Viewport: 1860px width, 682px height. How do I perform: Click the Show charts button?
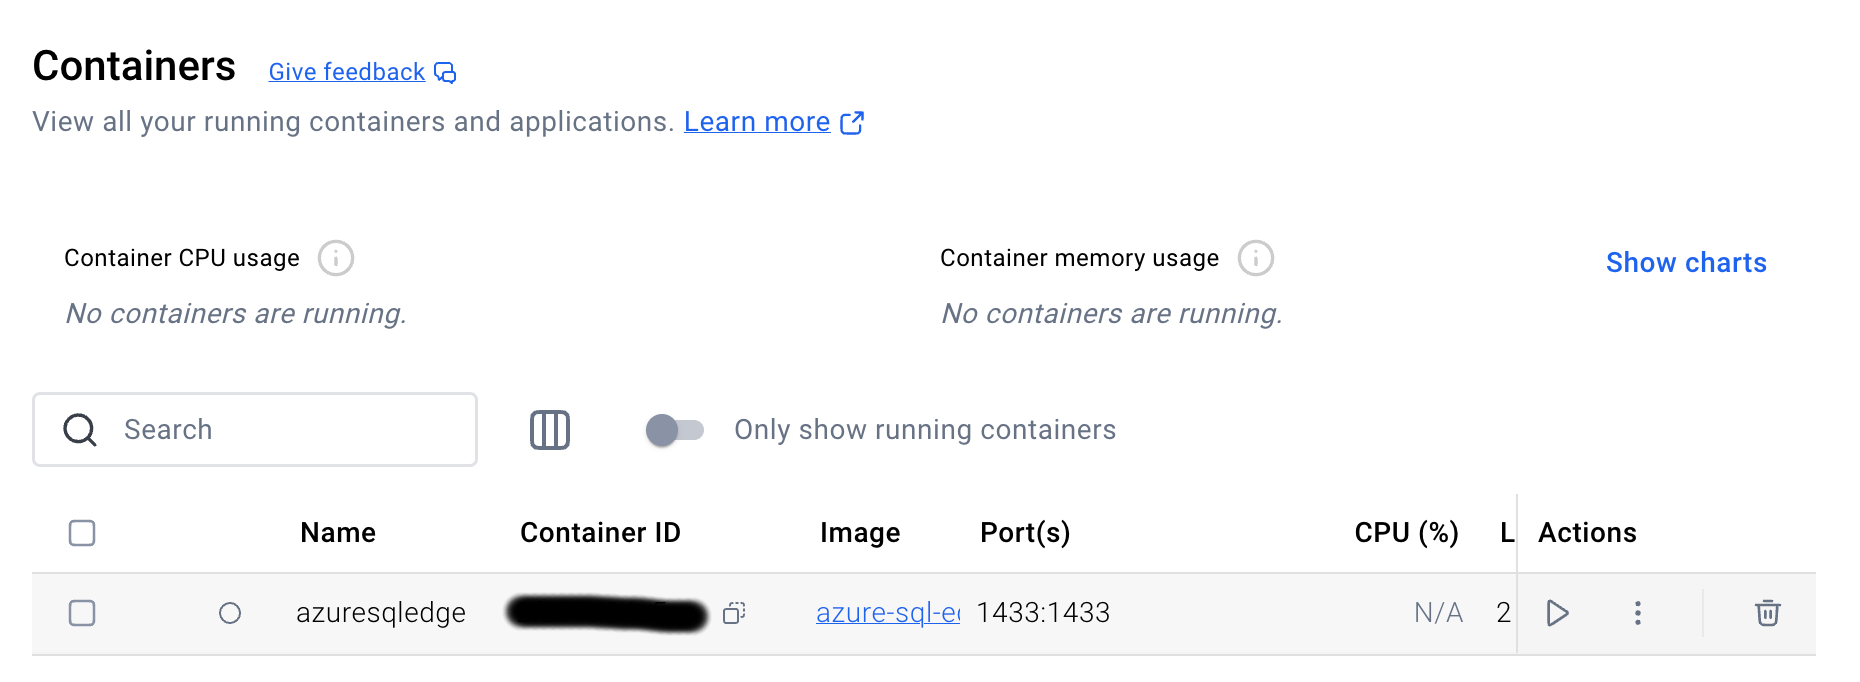(1686, 263)
